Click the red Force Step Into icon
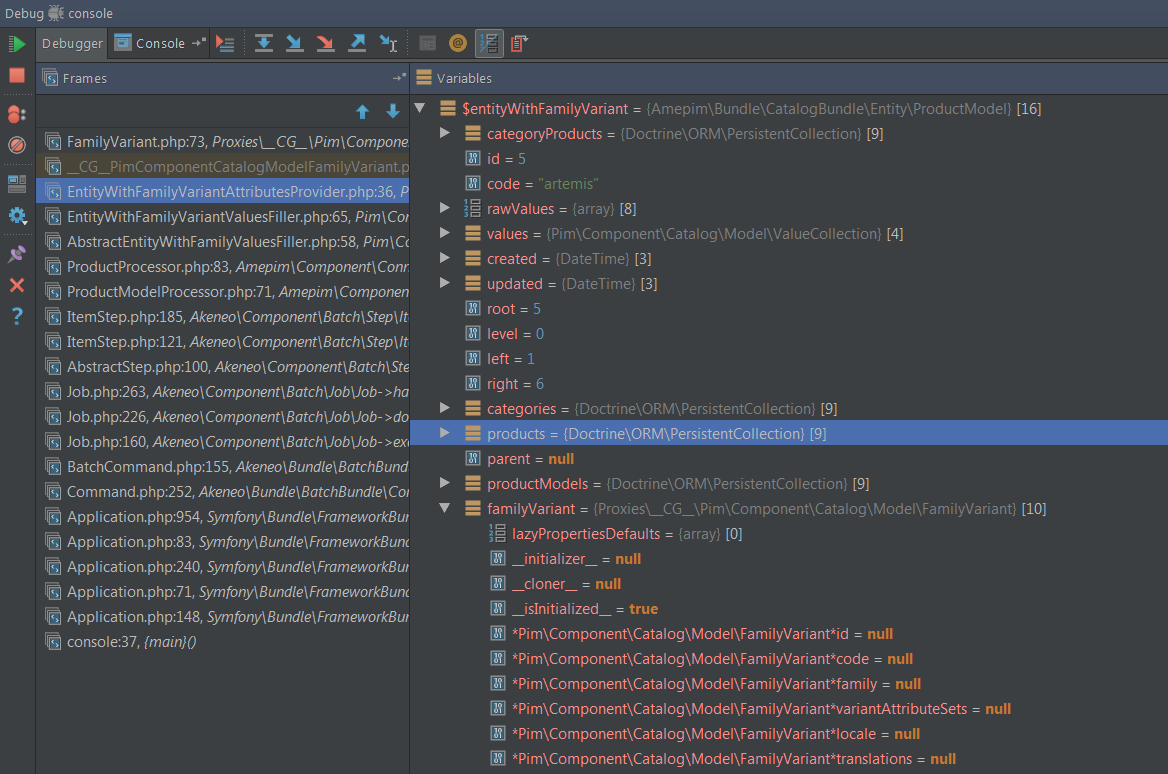1168x774 pixels. click(325, 43)
